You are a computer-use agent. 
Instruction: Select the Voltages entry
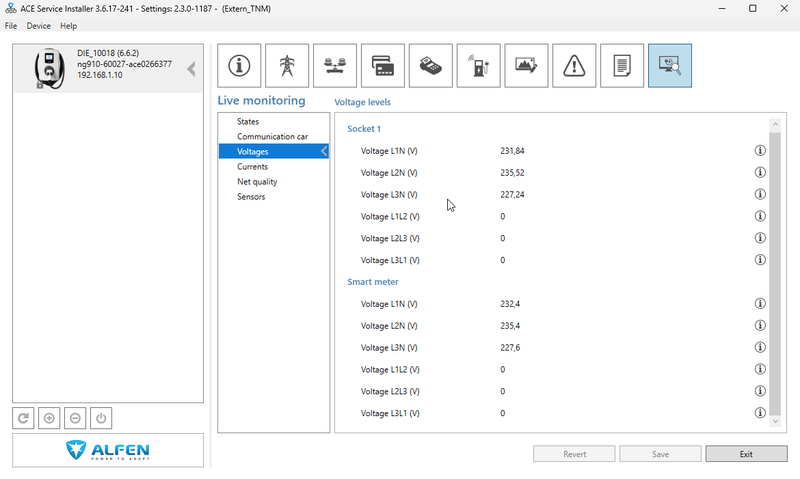click(x=273, y=152)
